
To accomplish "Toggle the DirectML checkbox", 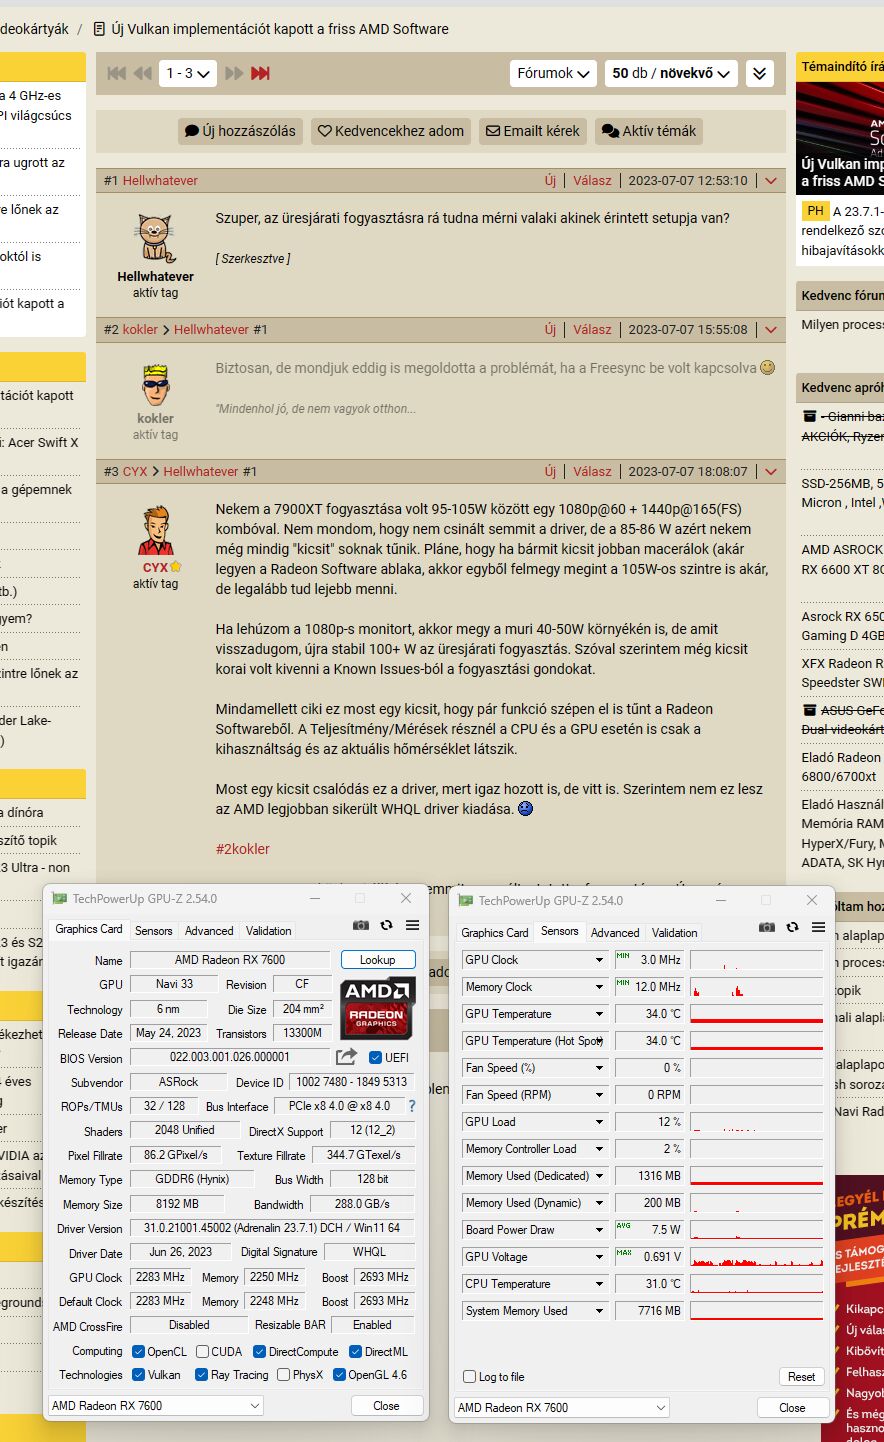I will tap(356, 1351).
